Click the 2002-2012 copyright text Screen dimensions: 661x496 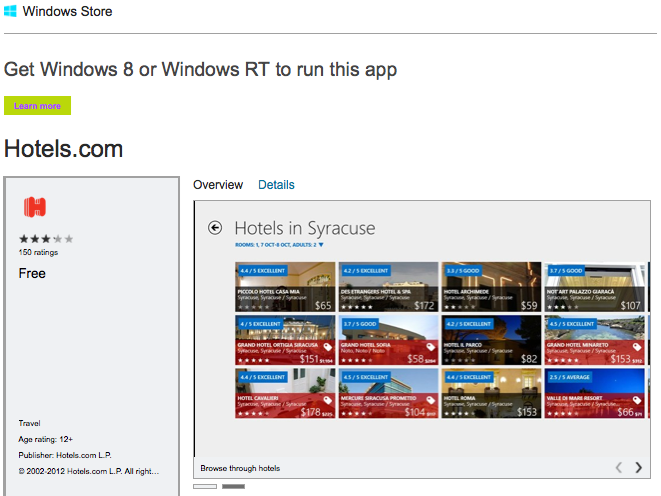point(89,471)
